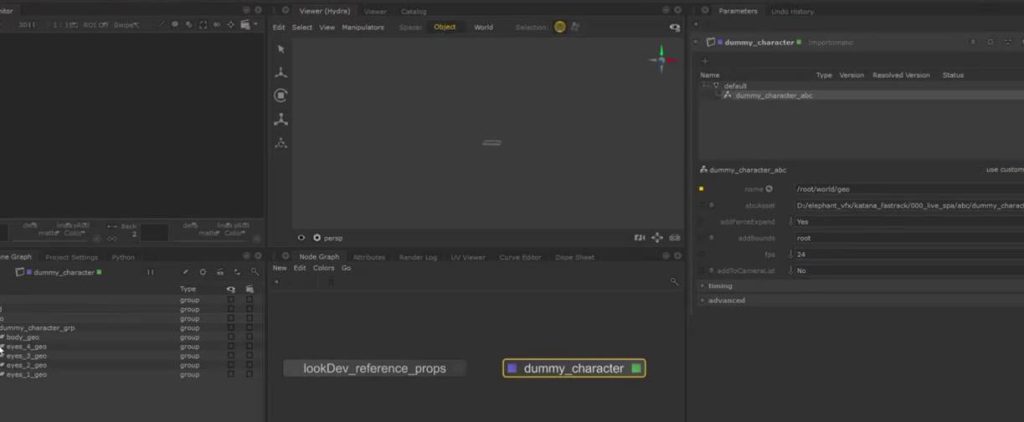This screenshot has height=422, width=1024.
Task: Activate the rotate manipulator icon
Action: tap(281, 96)
